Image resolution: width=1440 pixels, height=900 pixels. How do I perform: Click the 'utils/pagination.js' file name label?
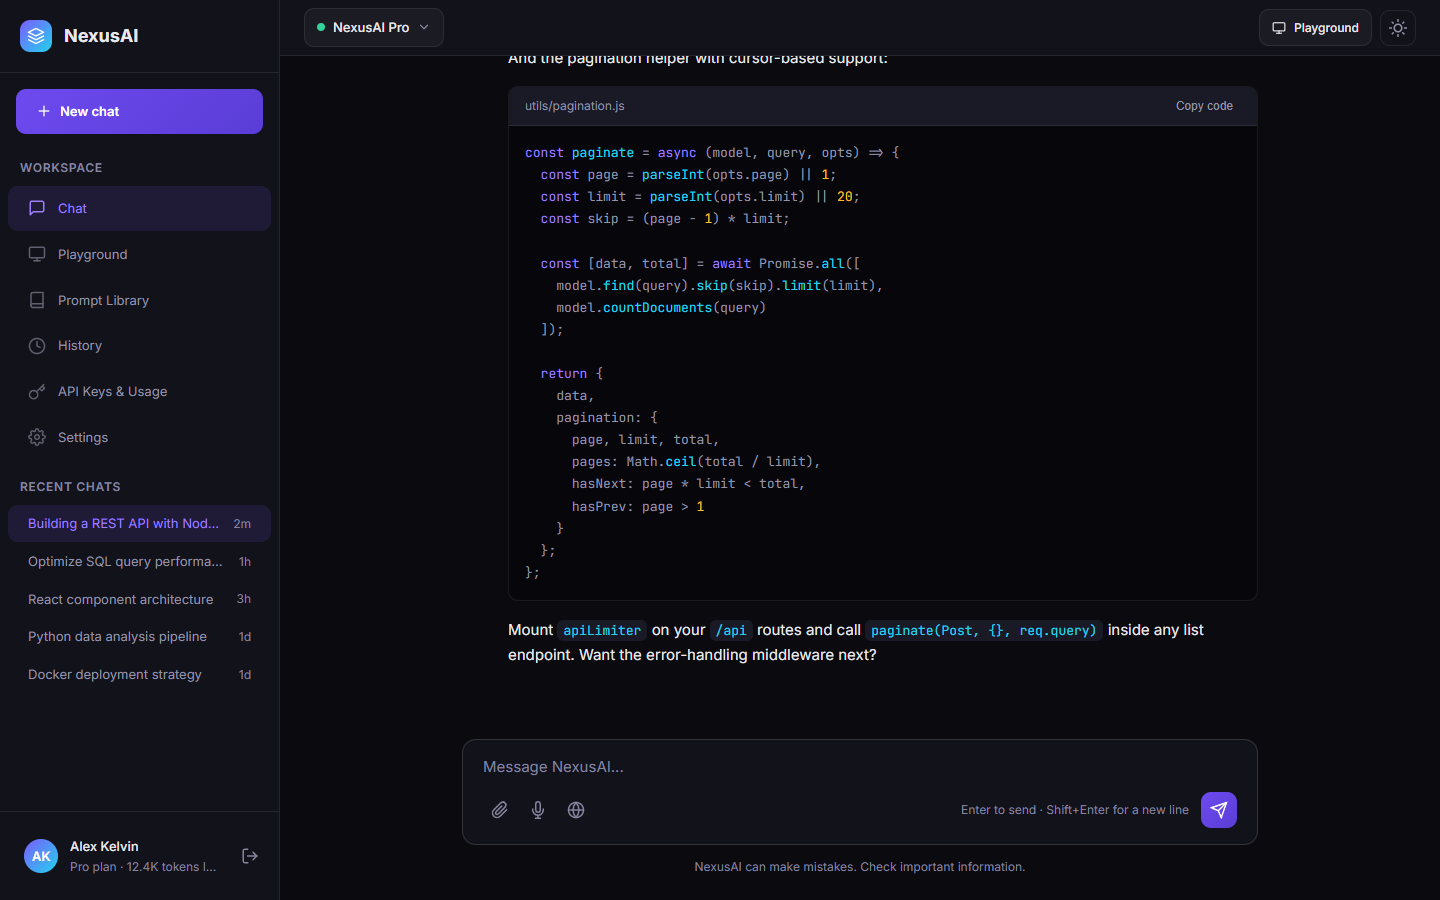[575, 106]
